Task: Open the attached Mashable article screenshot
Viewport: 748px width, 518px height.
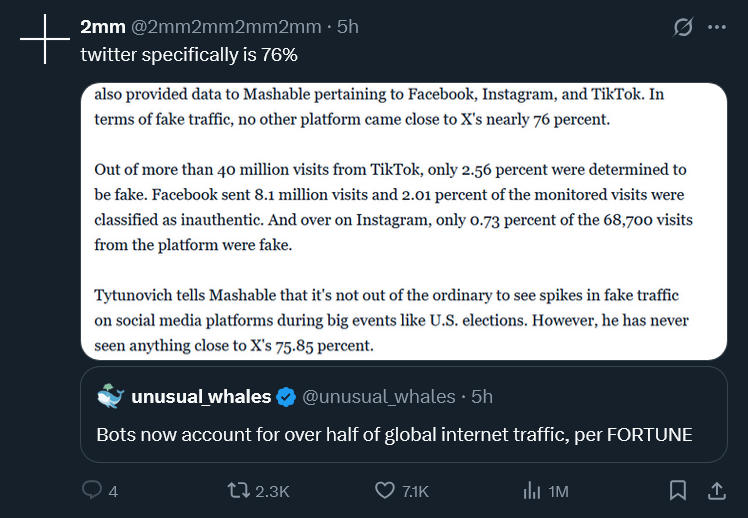Action: click(404, 221)
